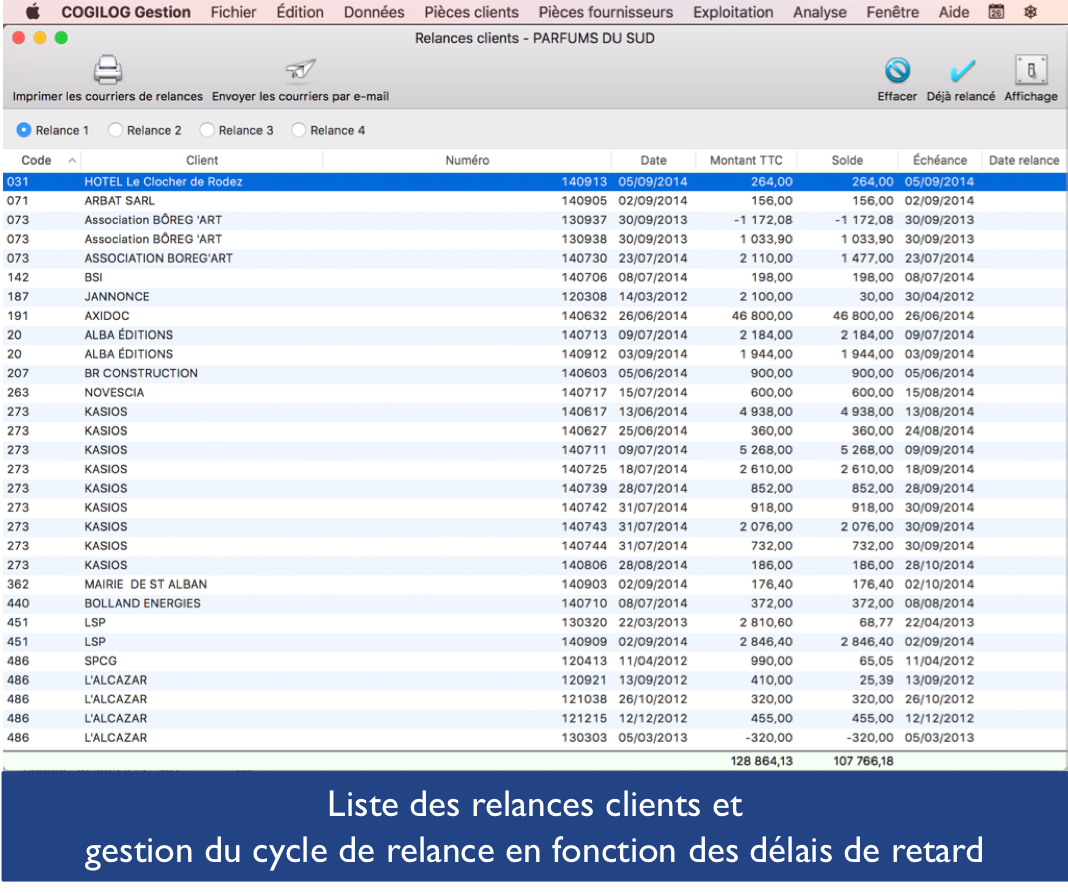Open the Aide menu
The image size is (1068, 893).
coord(954,12)
